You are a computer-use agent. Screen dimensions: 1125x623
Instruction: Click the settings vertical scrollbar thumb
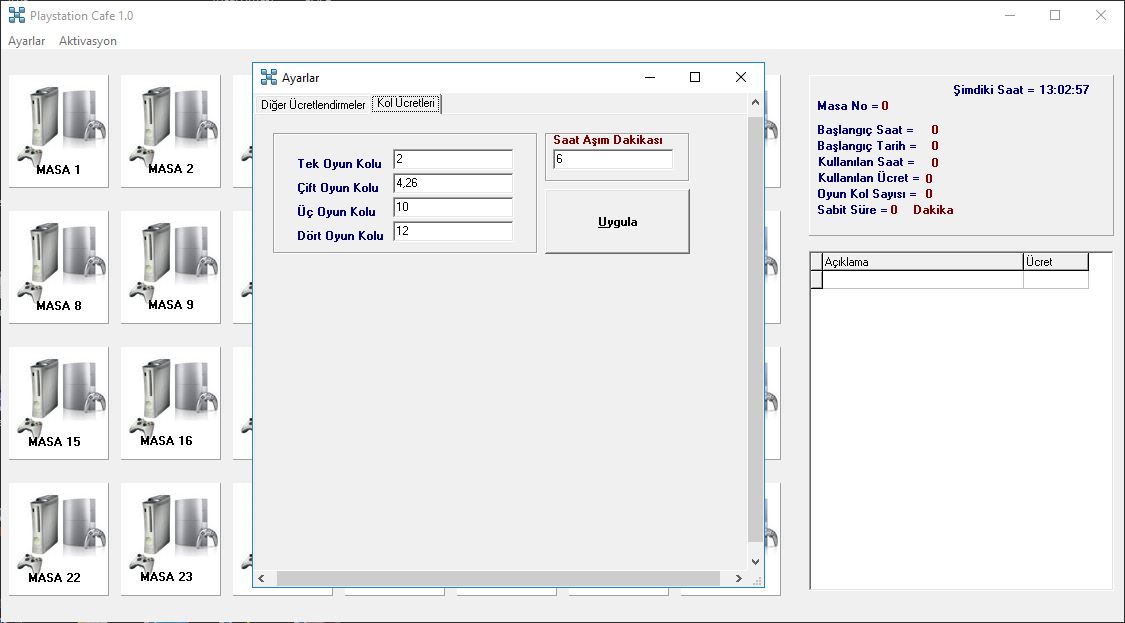point(755,329)
